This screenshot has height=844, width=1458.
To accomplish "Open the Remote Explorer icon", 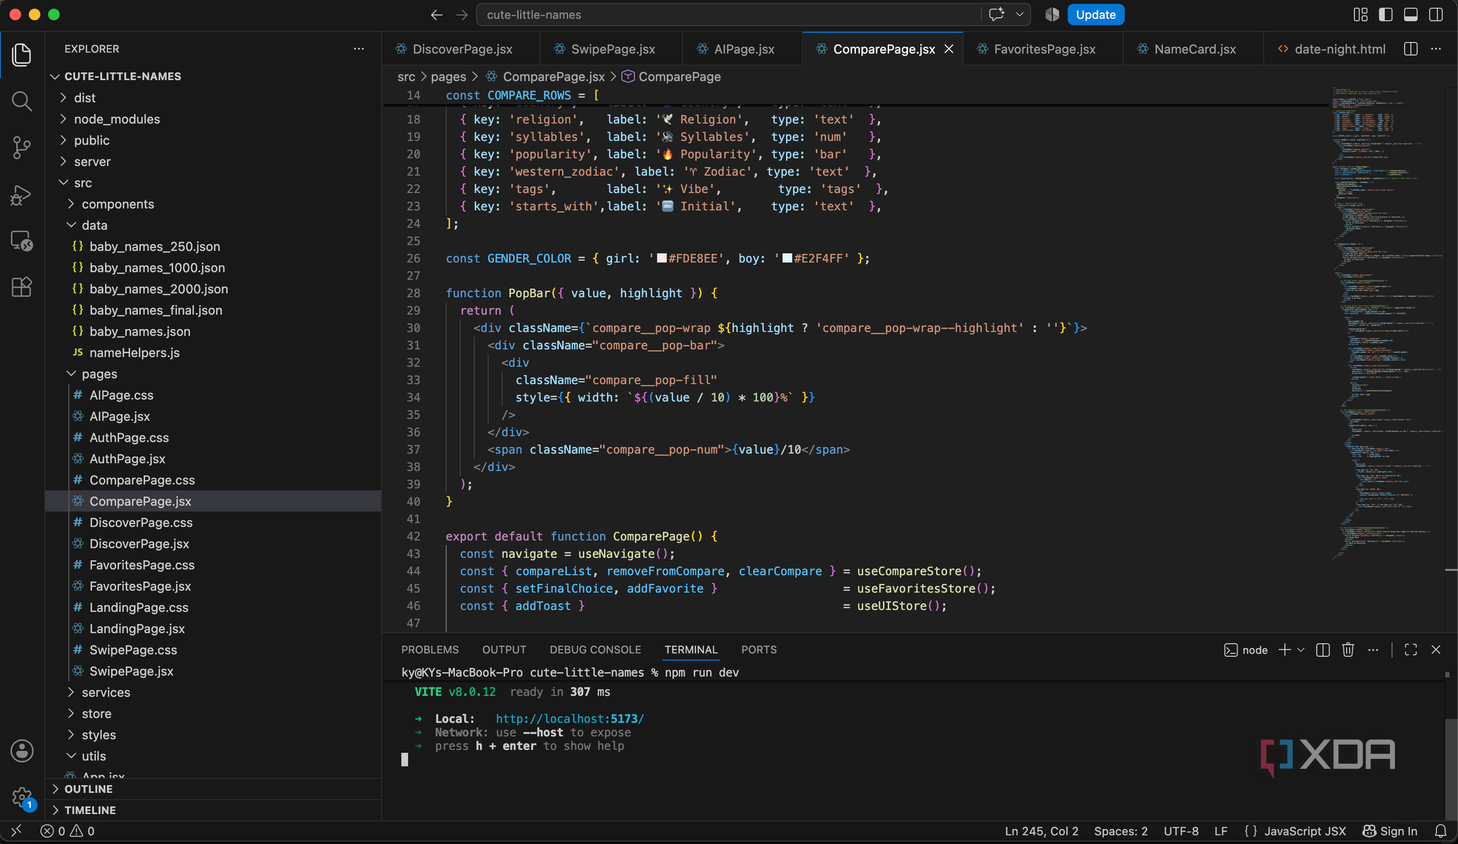I will 21,241.
